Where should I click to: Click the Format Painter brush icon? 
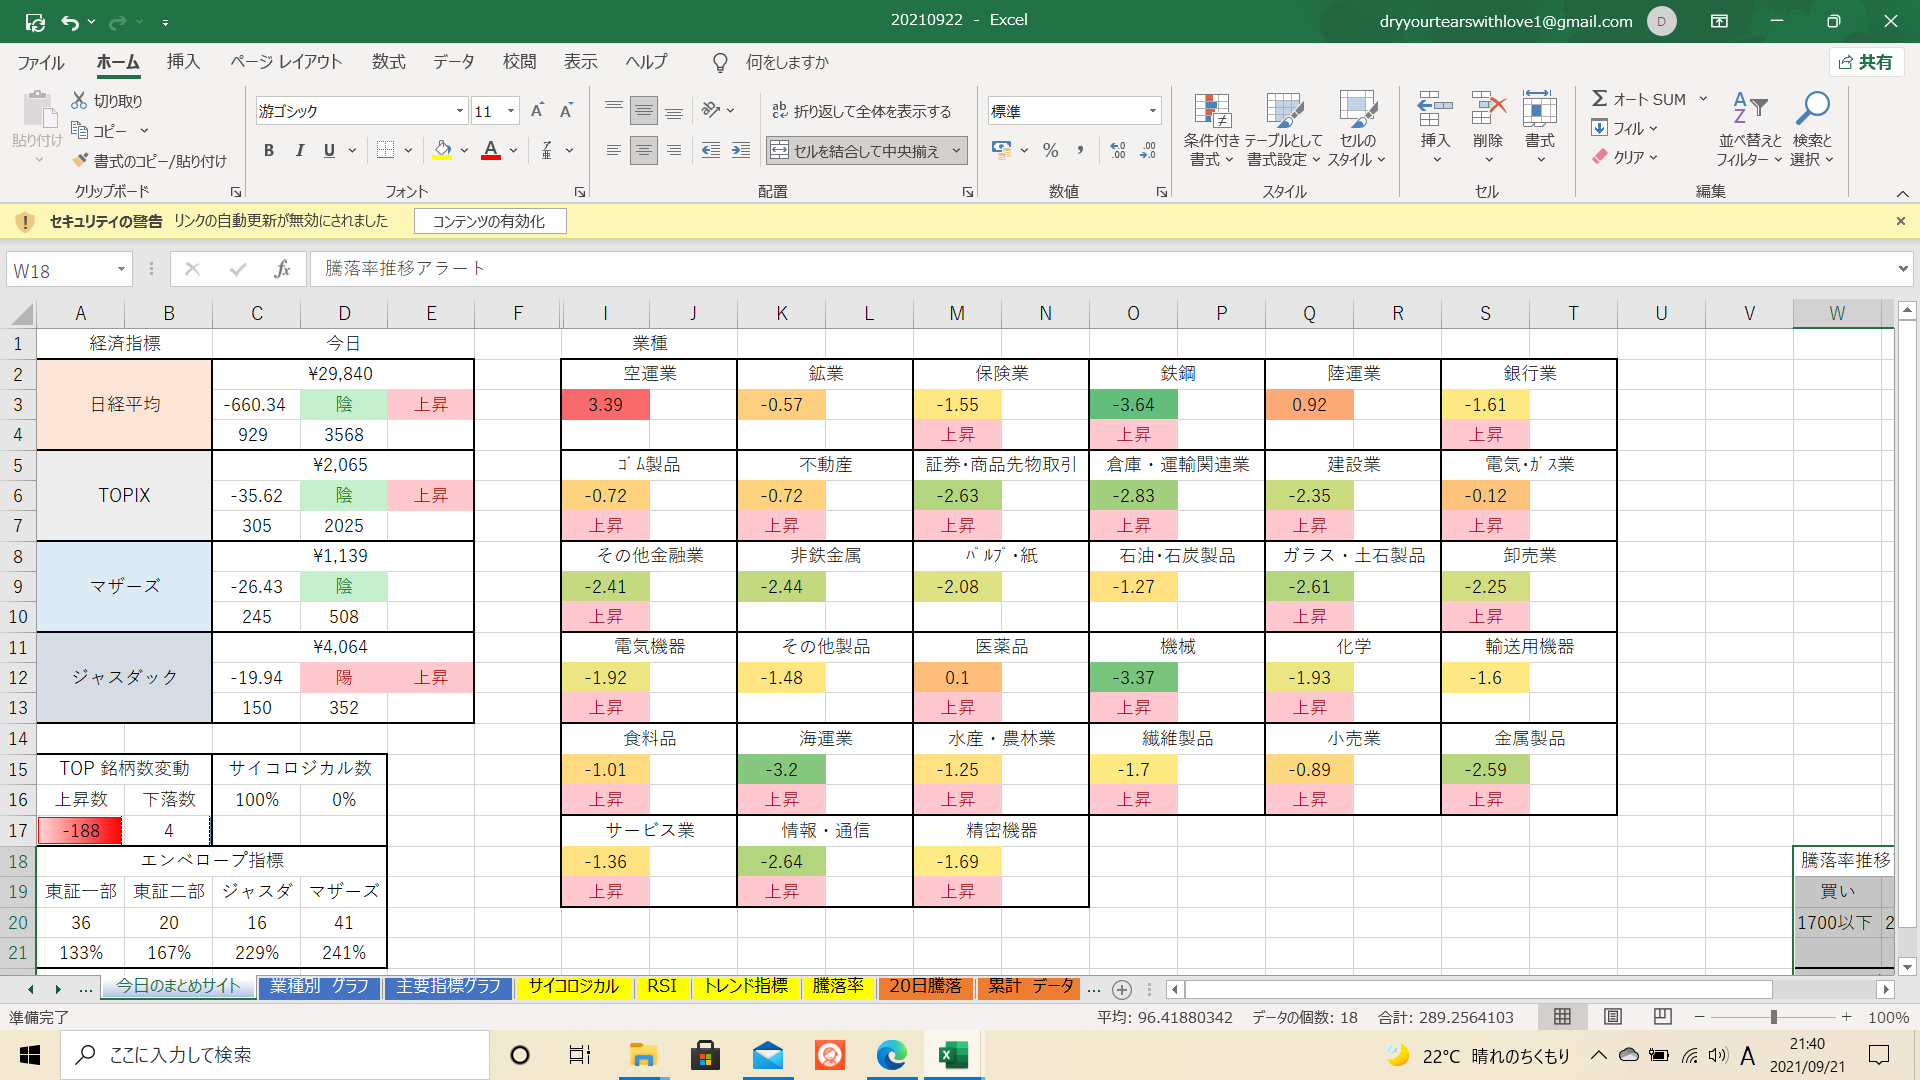81,160
